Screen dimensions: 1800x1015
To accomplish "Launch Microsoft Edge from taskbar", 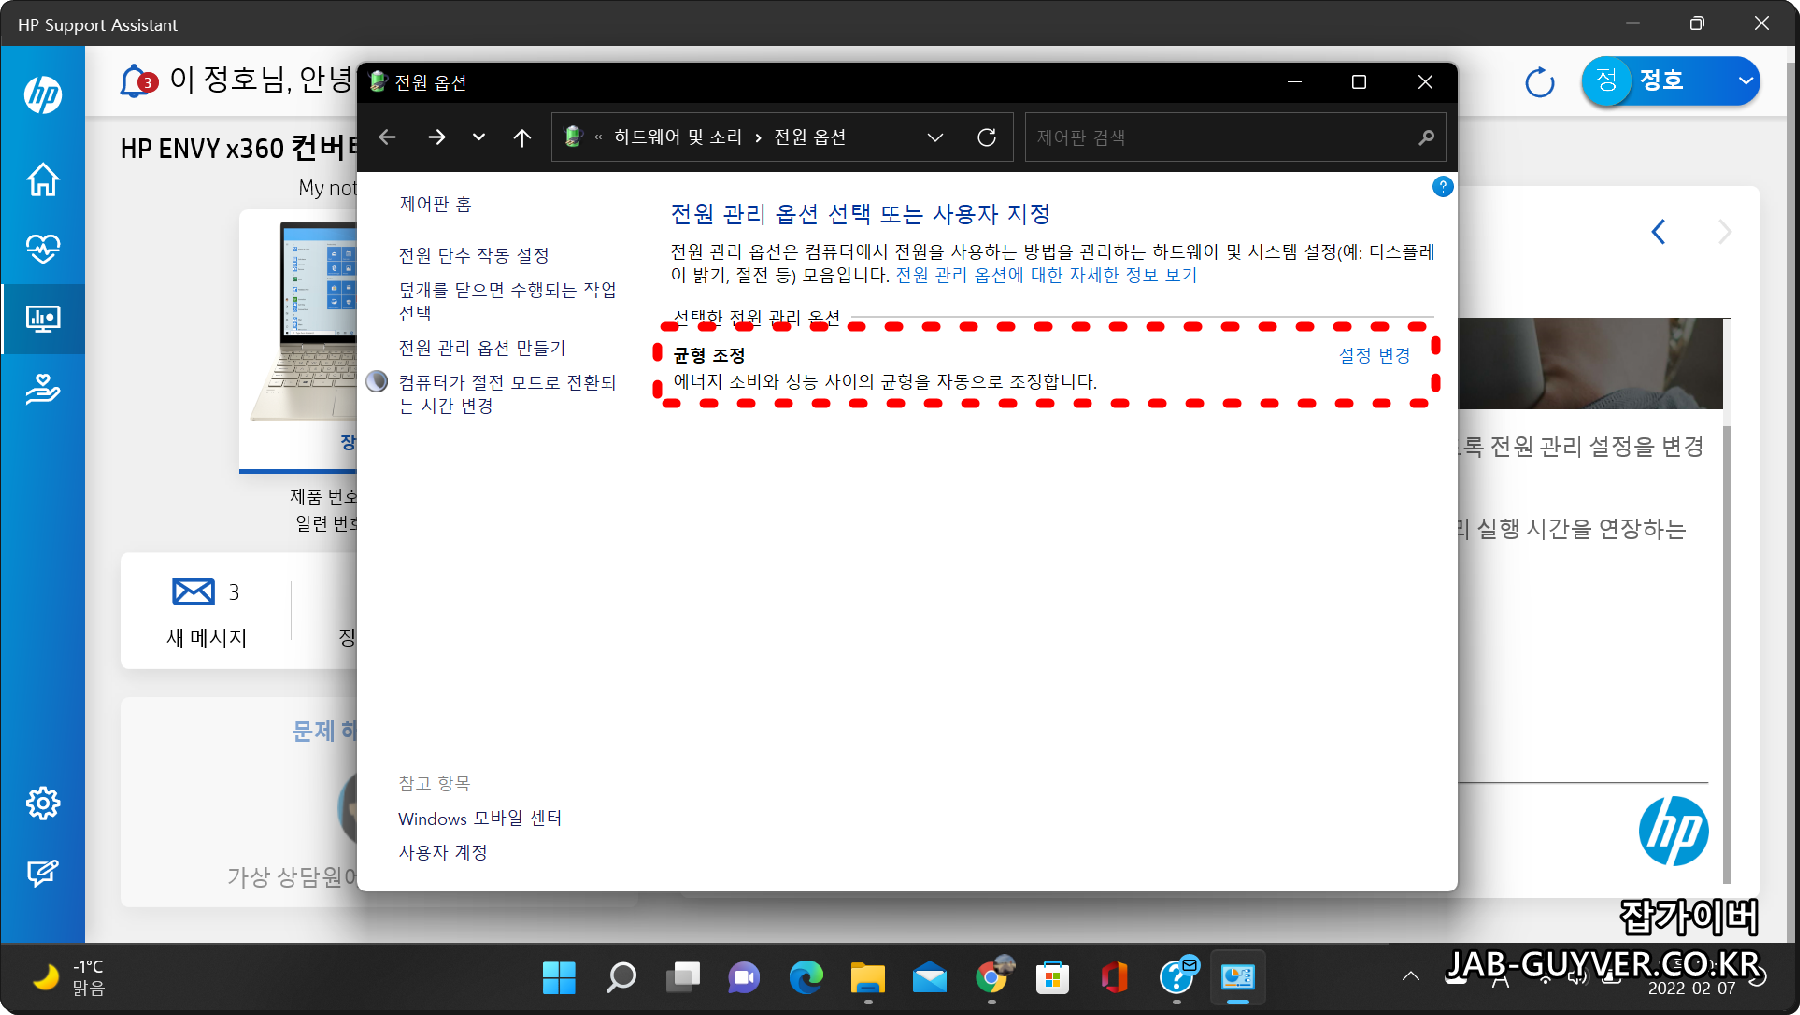I will point(806,977).
